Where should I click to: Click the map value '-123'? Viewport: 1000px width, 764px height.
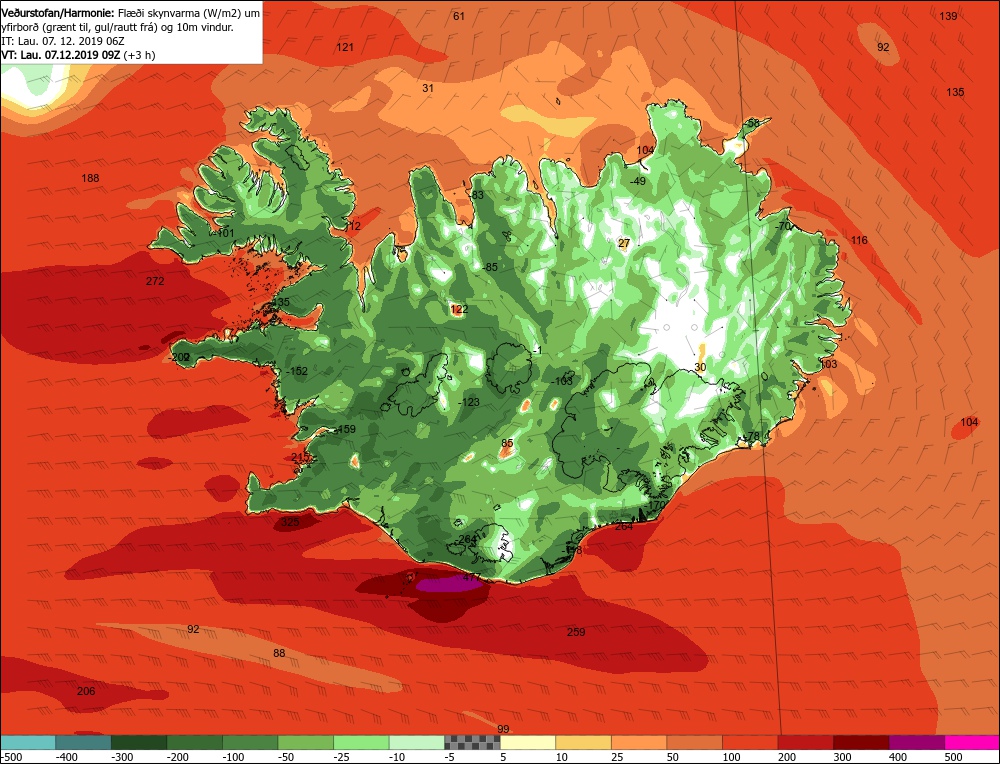(x=469, y=402)
